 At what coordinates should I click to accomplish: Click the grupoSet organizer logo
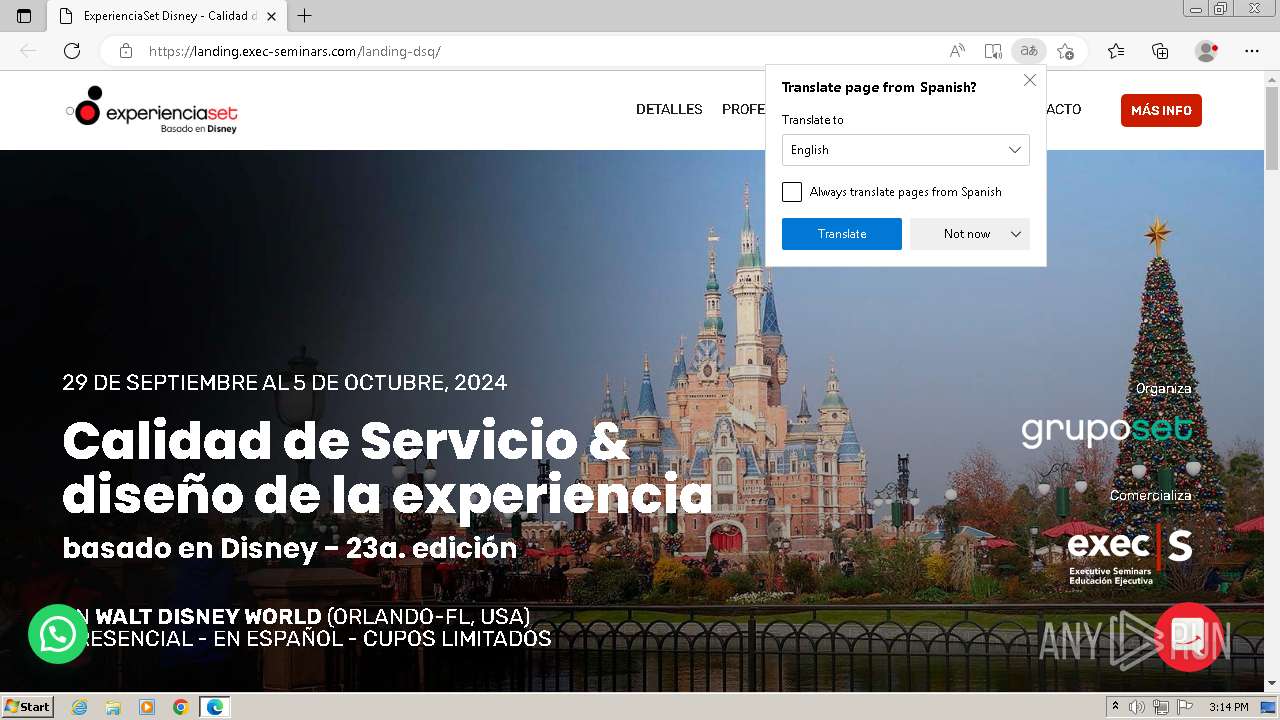[1107, 430]
